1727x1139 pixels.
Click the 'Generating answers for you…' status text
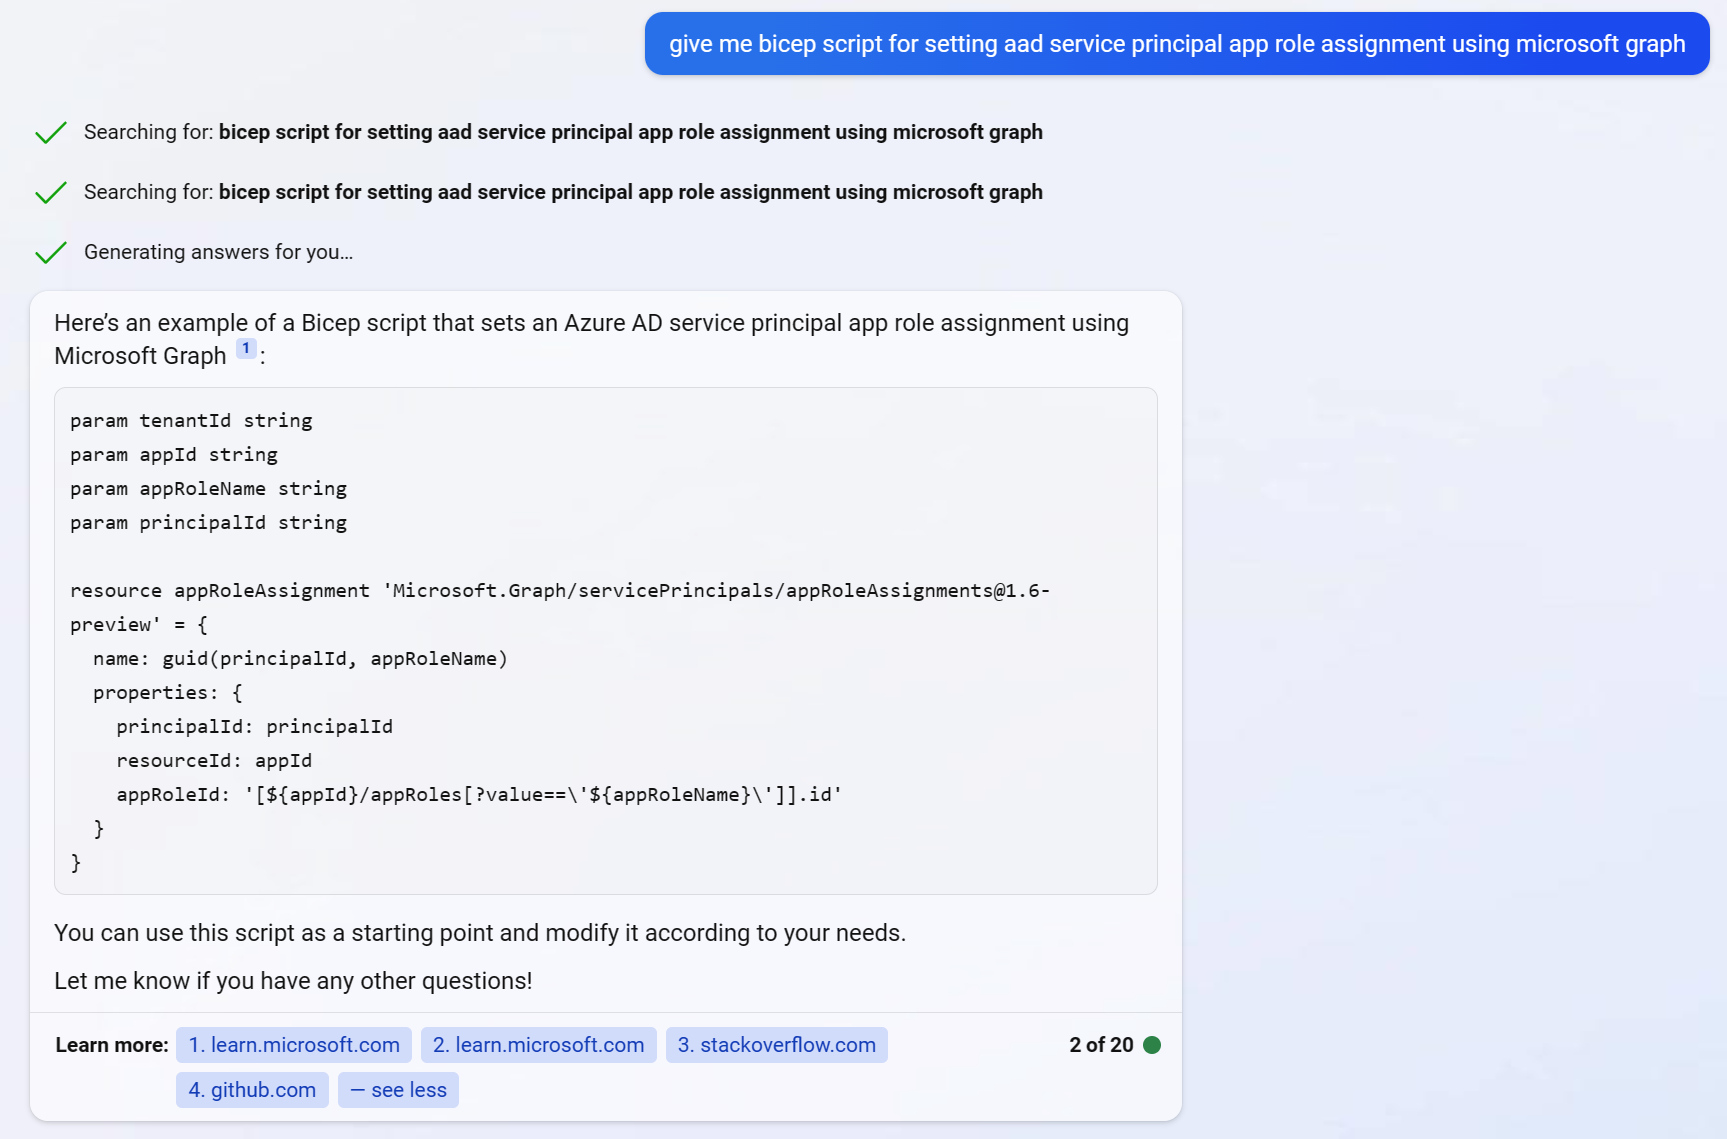tap(219, 252)
